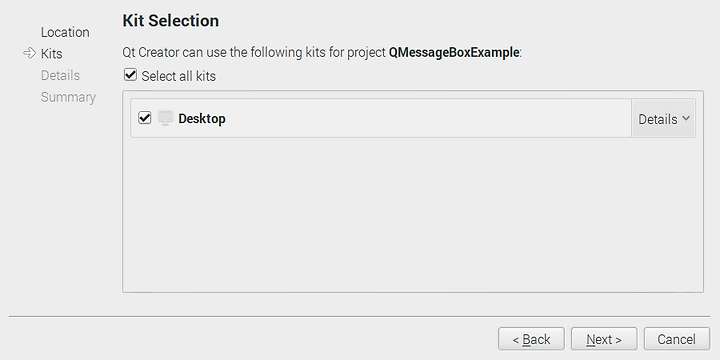The width and height of the screenshot is (720, 360).
Task: Cancel the project wizard
Action: (676, 339)
